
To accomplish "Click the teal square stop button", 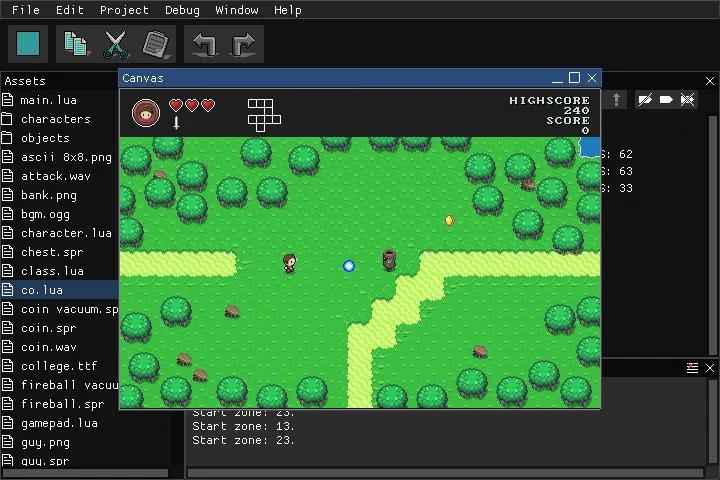I will tap(29, 44).
